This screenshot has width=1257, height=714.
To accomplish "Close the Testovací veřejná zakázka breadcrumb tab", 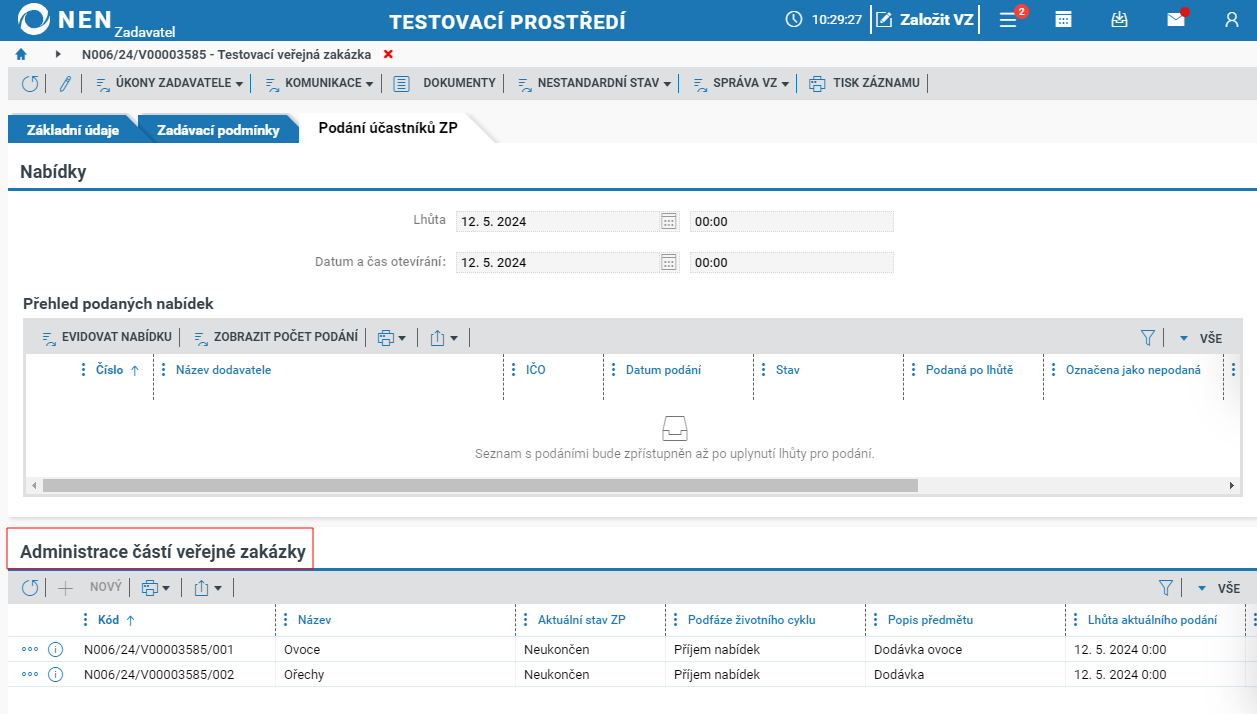I will point(388,54).
